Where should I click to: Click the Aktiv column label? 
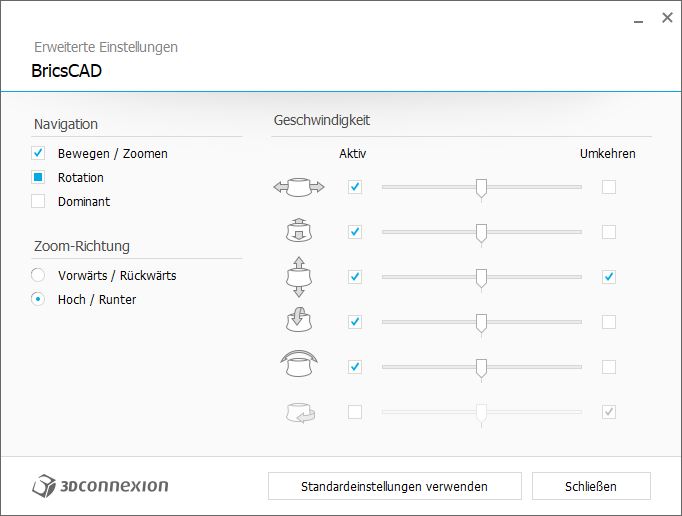(353, 154)
